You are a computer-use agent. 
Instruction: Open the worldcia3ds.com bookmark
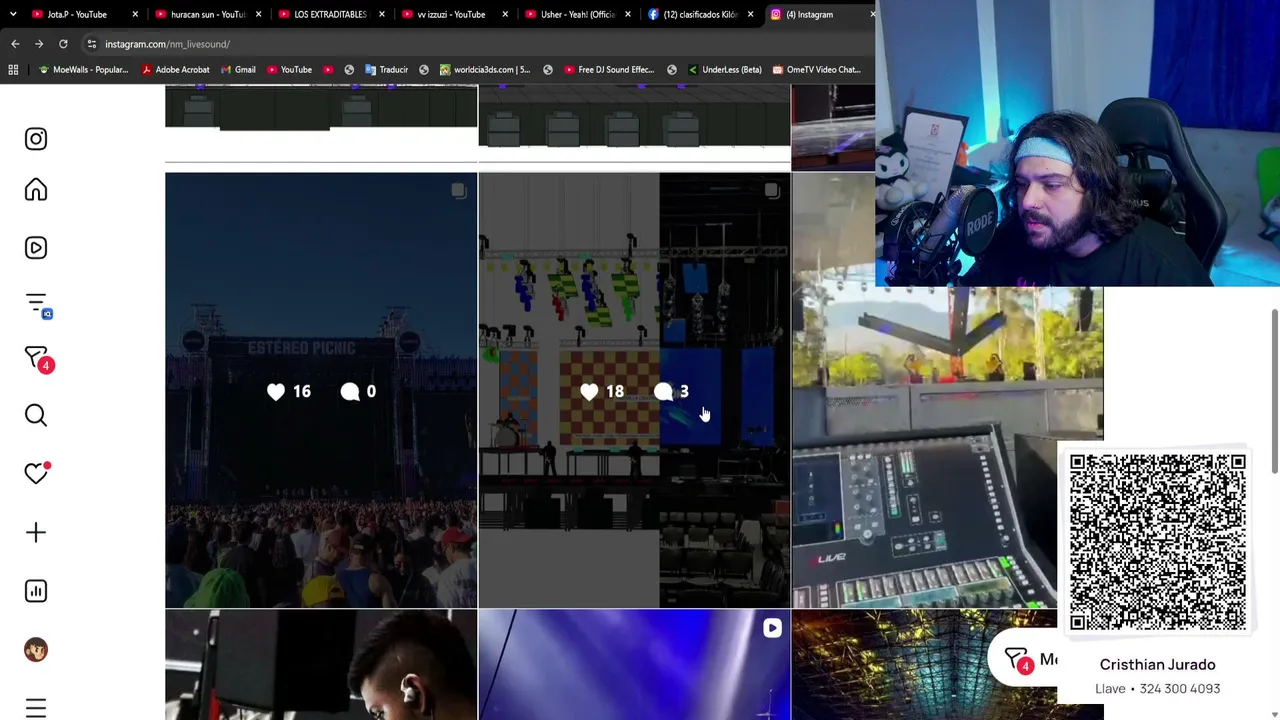(485, 70)
